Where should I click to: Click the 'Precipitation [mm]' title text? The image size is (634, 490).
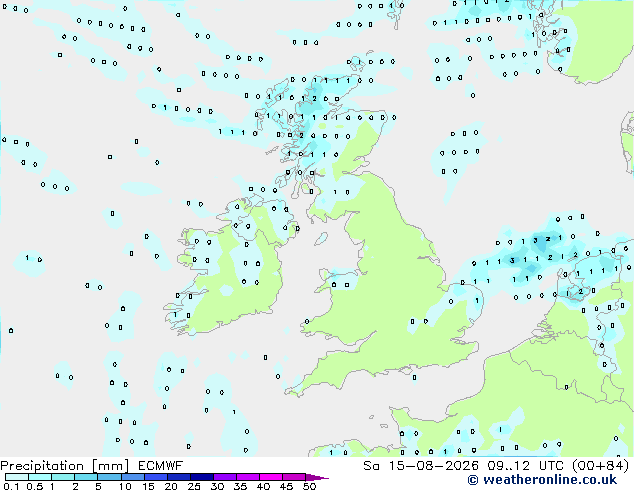pyautogui.click(x=65, y=466)
